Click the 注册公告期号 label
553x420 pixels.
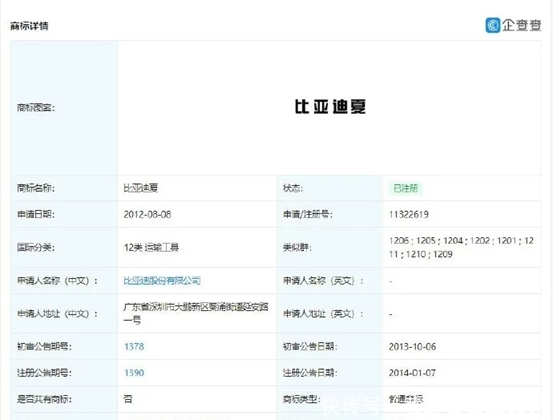click(44, 373)
